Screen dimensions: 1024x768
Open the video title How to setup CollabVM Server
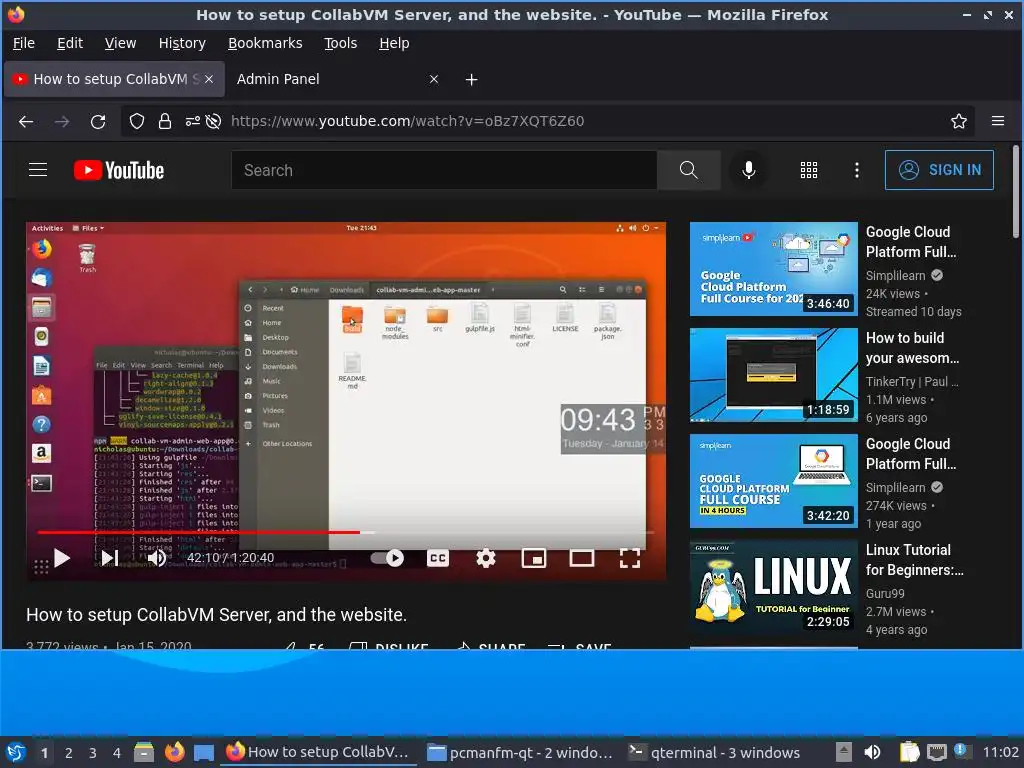point(216,615)
